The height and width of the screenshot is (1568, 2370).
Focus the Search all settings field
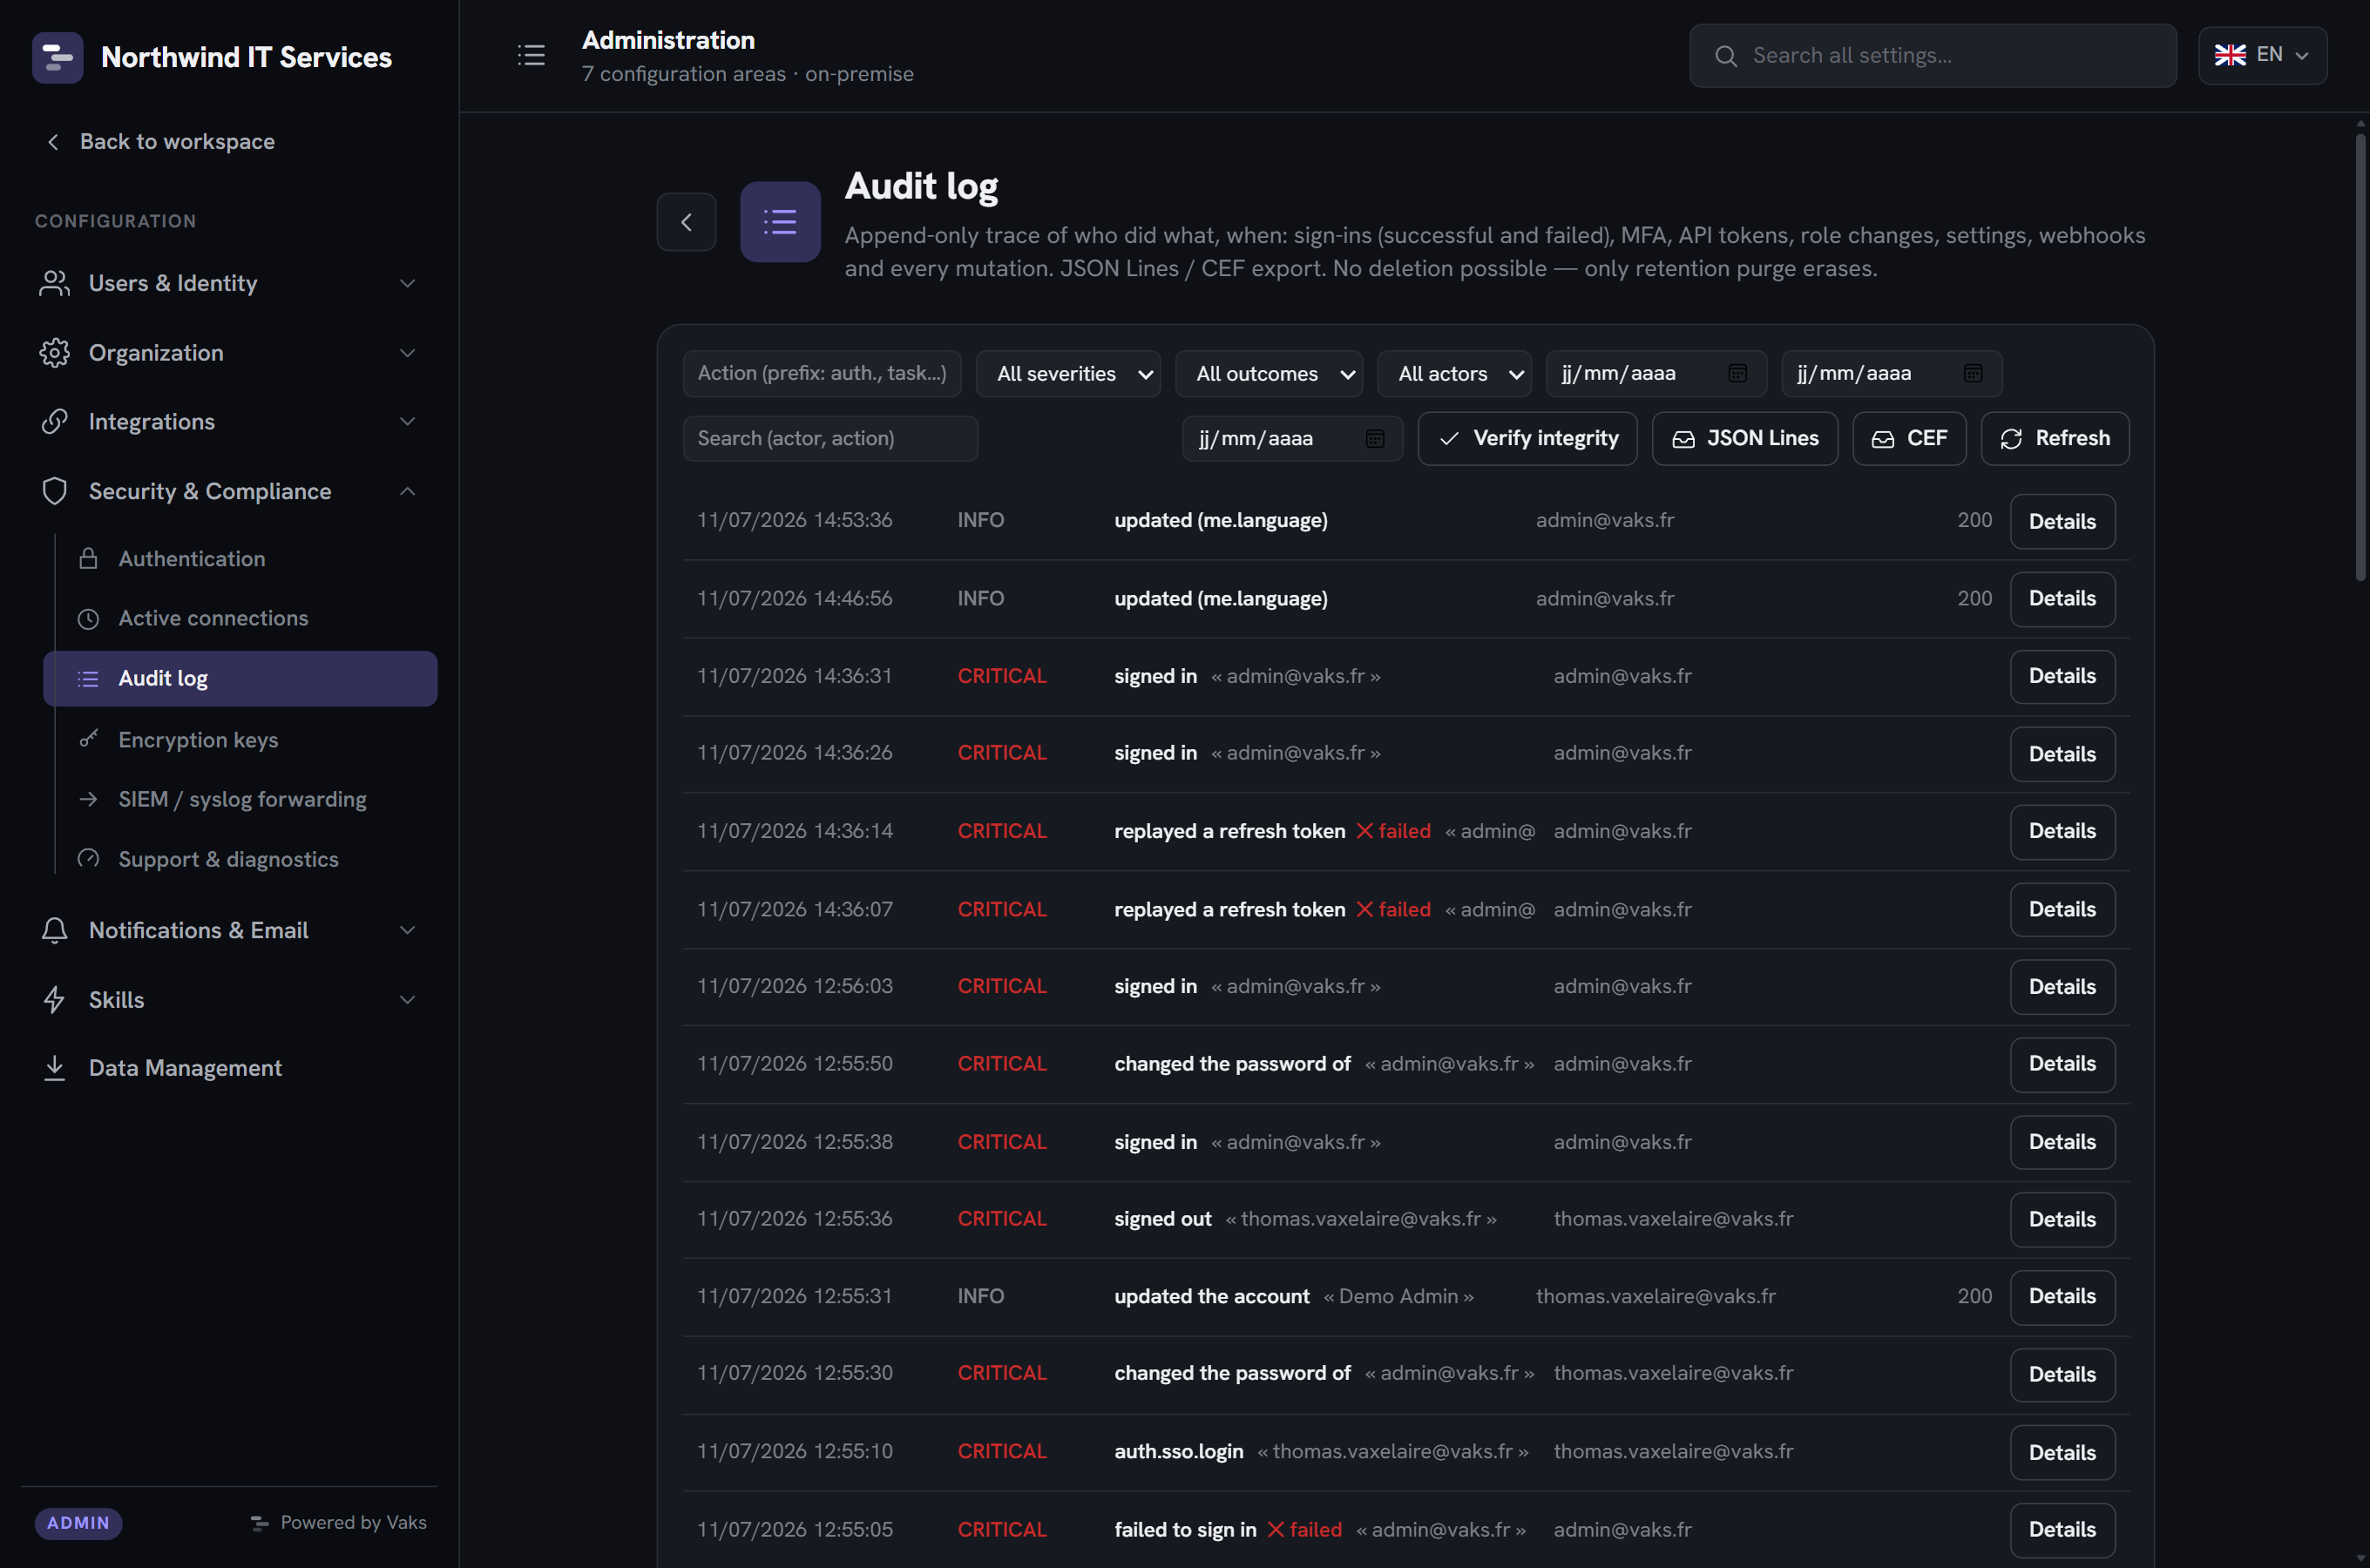point(1932,56)
